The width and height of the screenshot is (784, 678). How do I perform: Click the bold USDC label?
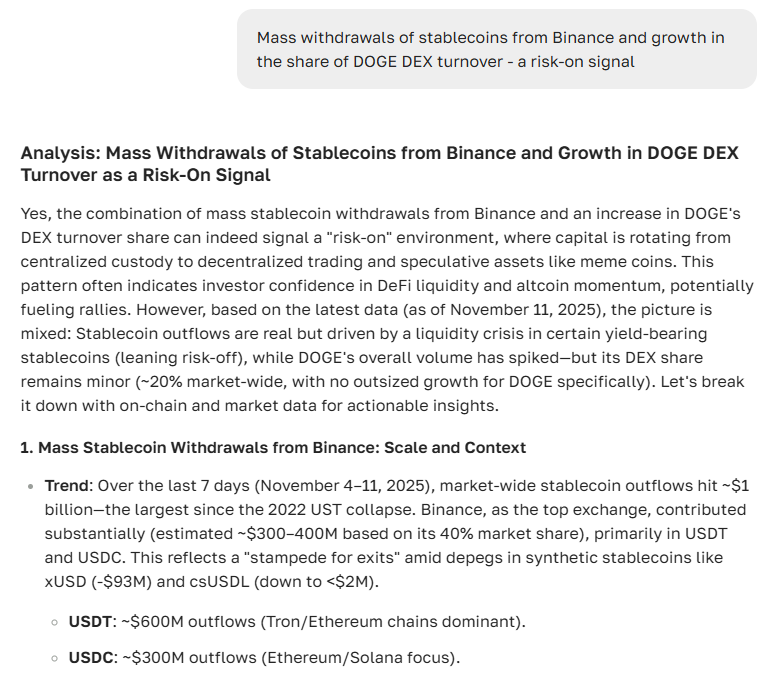click(x=89, y=657)
